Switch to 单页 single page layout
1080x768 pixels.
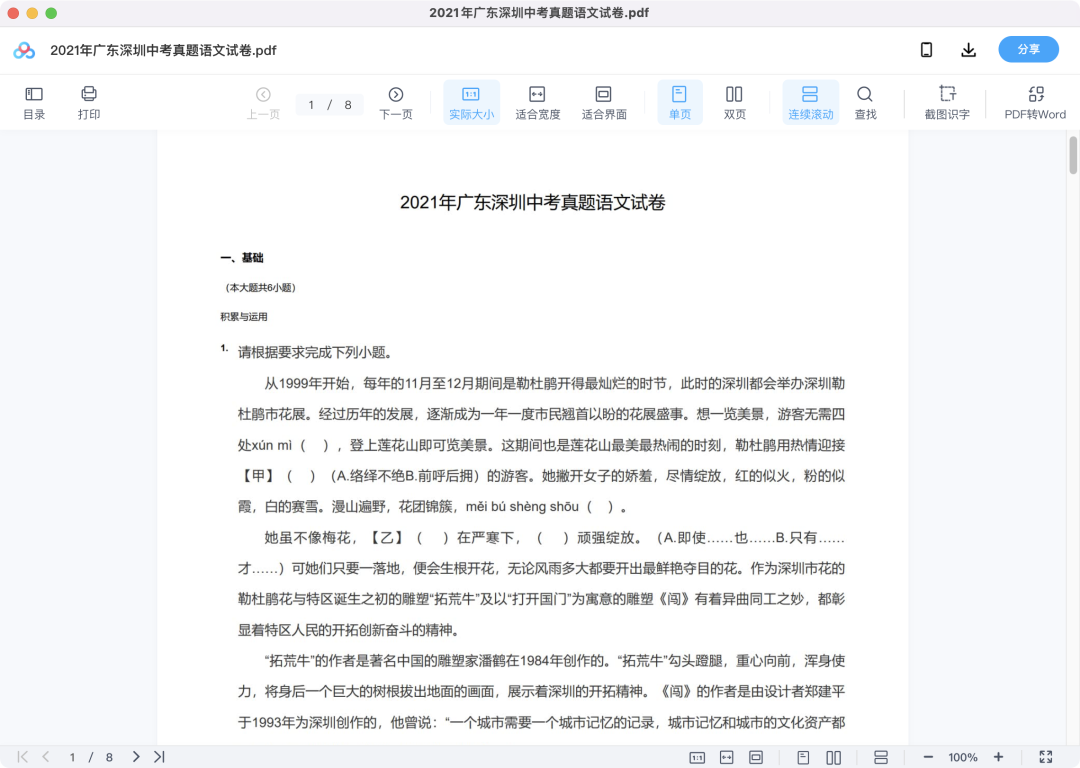point(680,103)
